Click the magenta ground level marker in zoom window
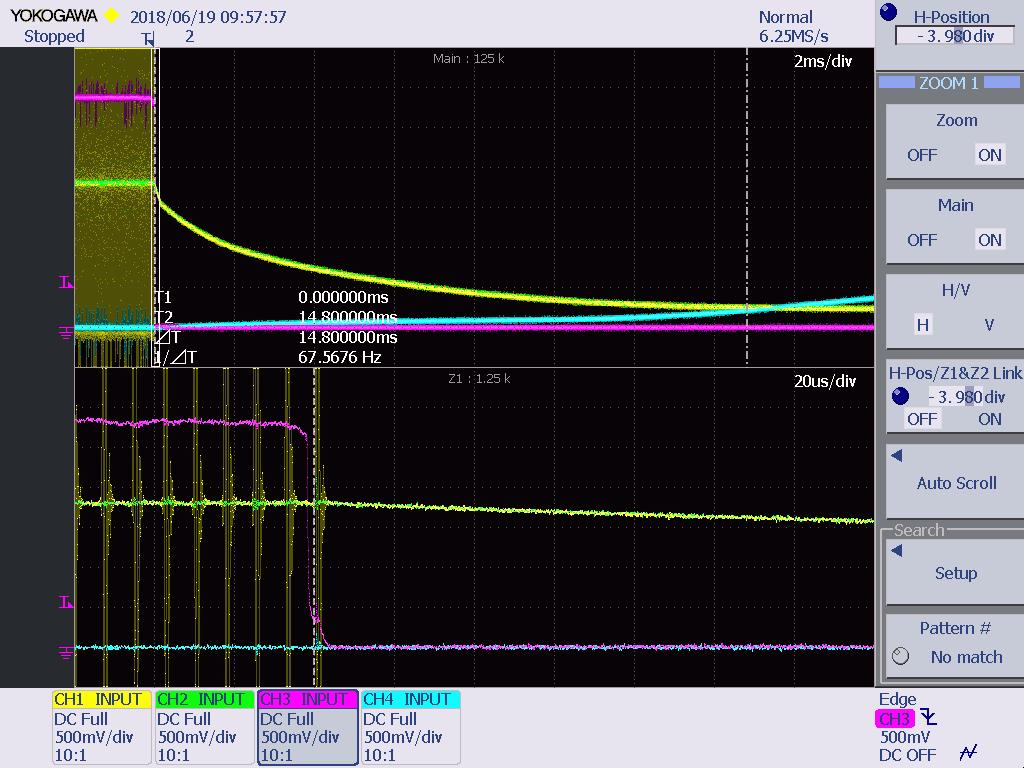The height and width of the screenshot is (768, 1024). coord(66,652)
